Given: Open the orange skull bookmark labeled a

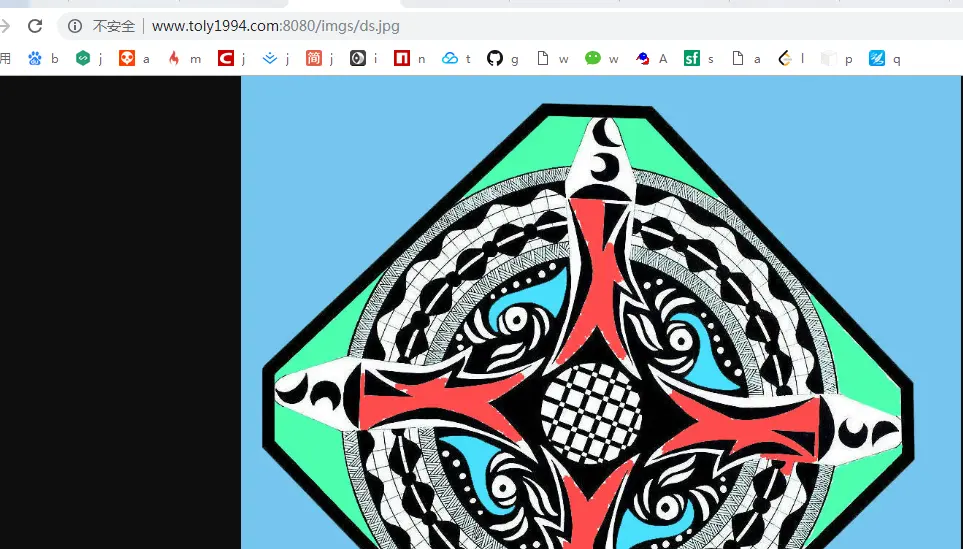Looking at the screenshot, I should [135, 58].
